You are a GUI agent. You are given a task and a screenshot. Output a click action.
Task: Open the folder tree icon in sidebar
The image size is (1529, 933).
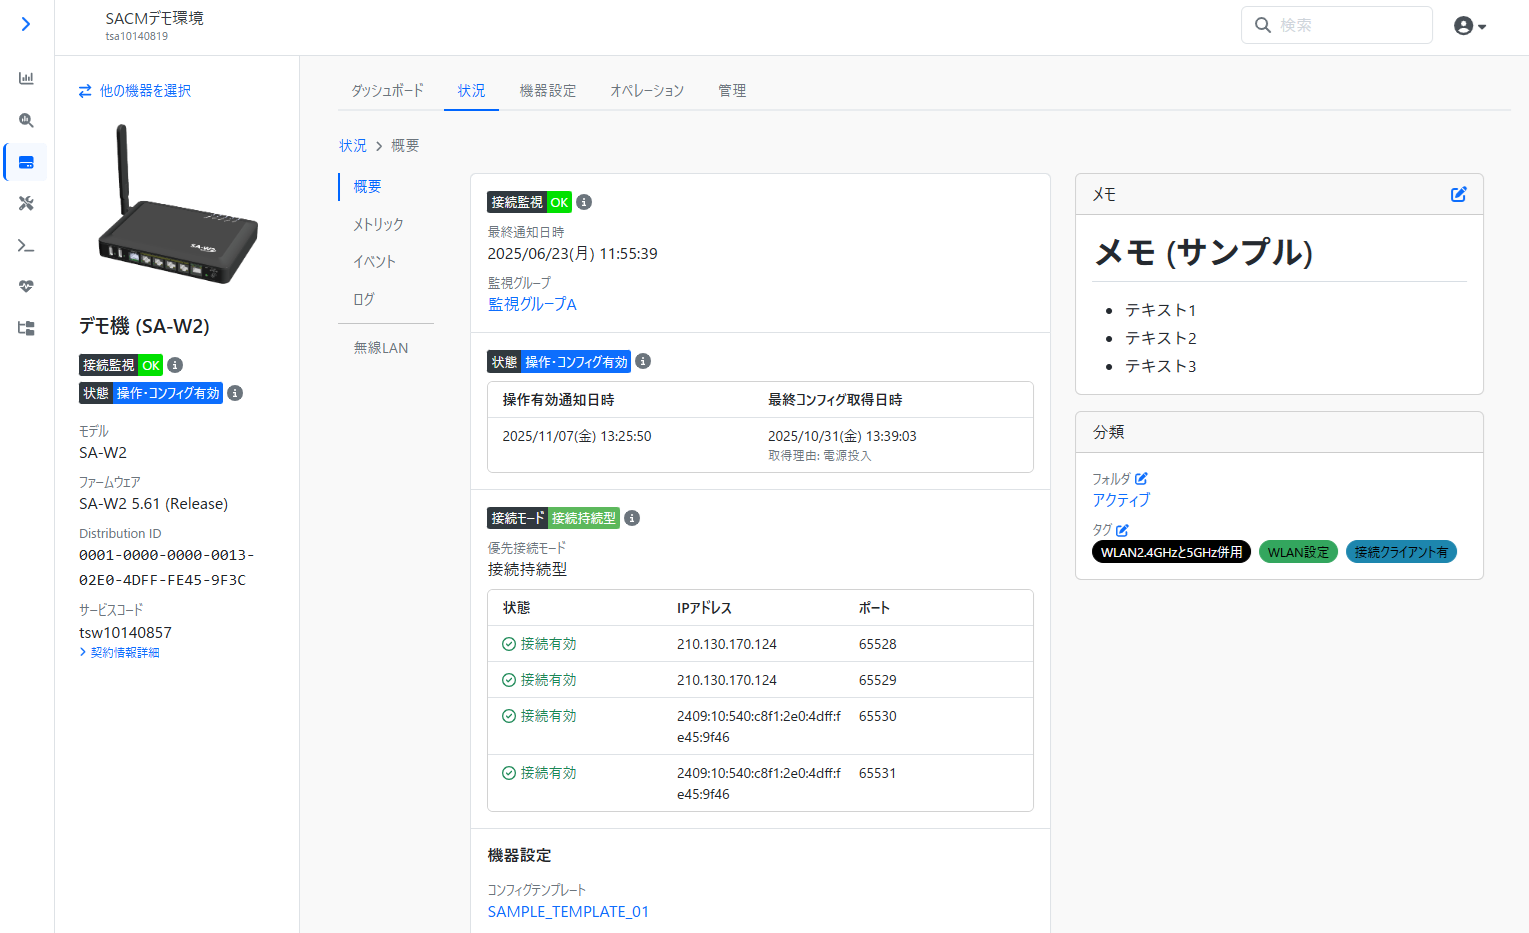coord(26,328)
